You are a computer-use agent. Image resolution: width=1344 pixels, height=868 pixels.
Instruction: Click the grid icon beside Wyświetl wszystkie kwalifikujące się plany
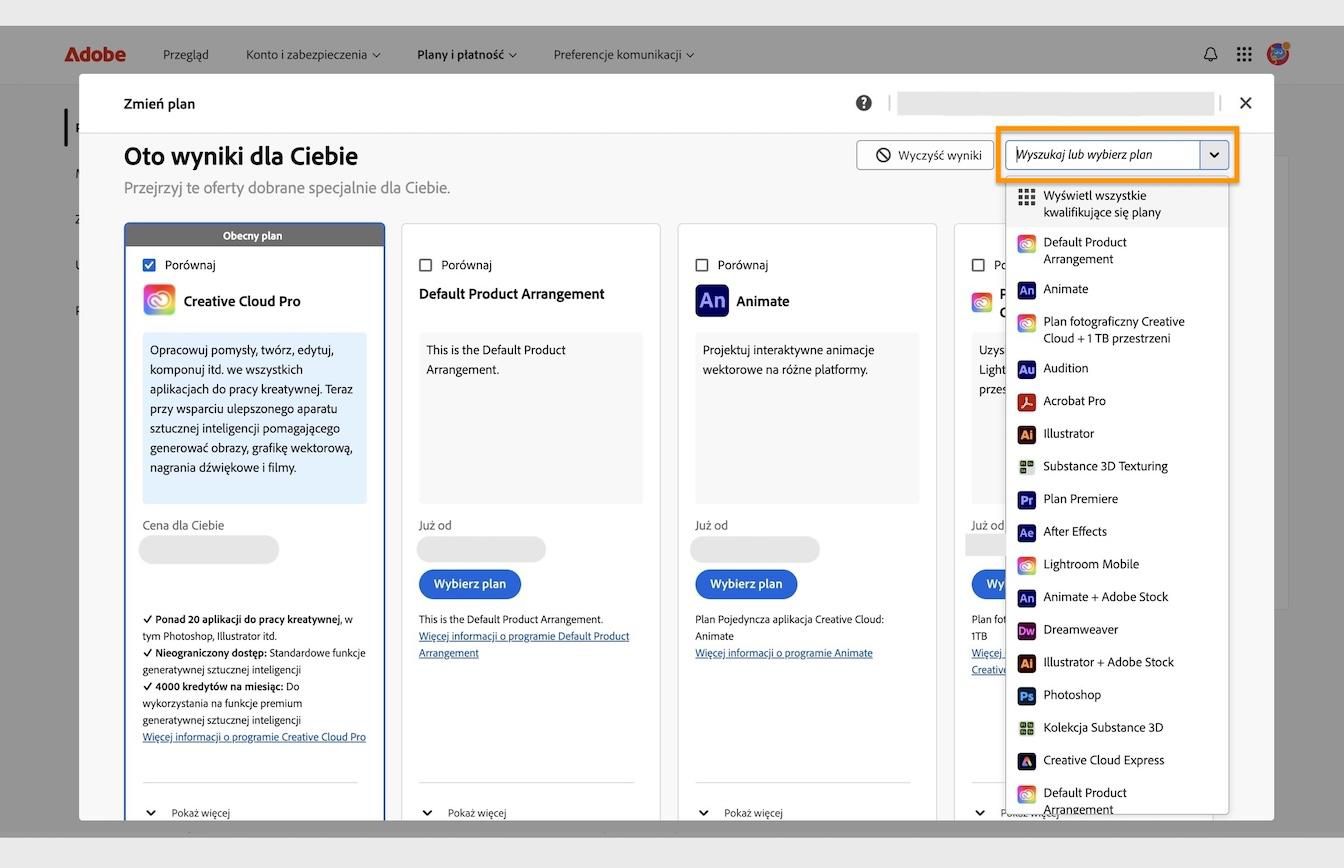[x=1026, y=196]
